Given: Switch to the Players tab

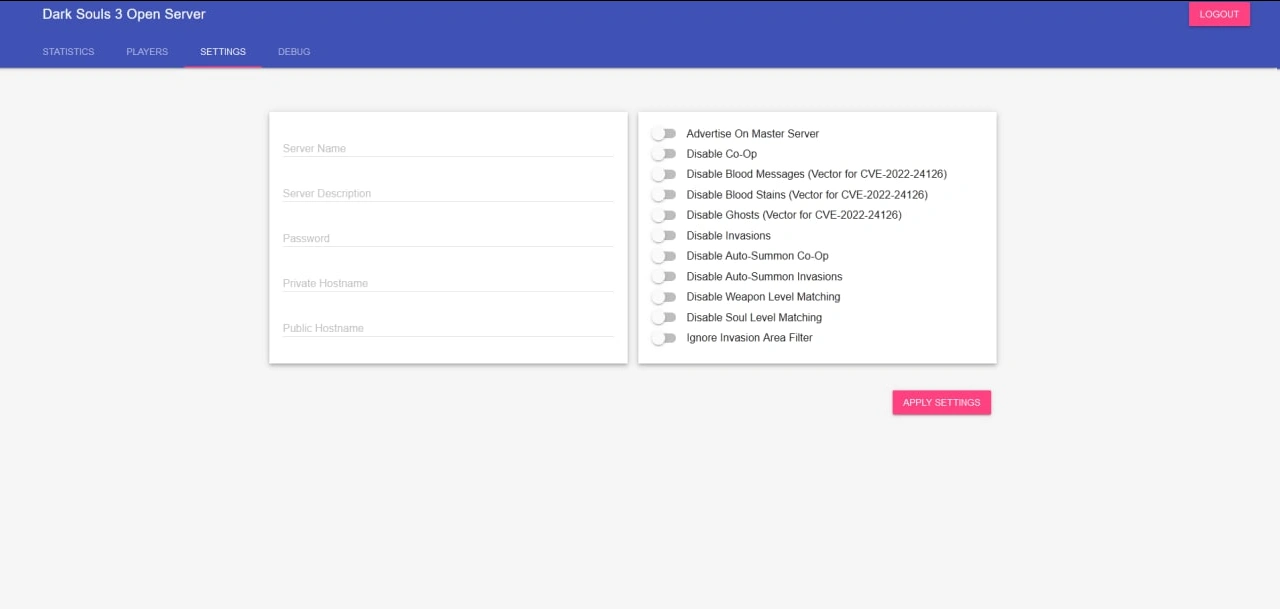Looking at the screenshot, I should tap(147, 52).
